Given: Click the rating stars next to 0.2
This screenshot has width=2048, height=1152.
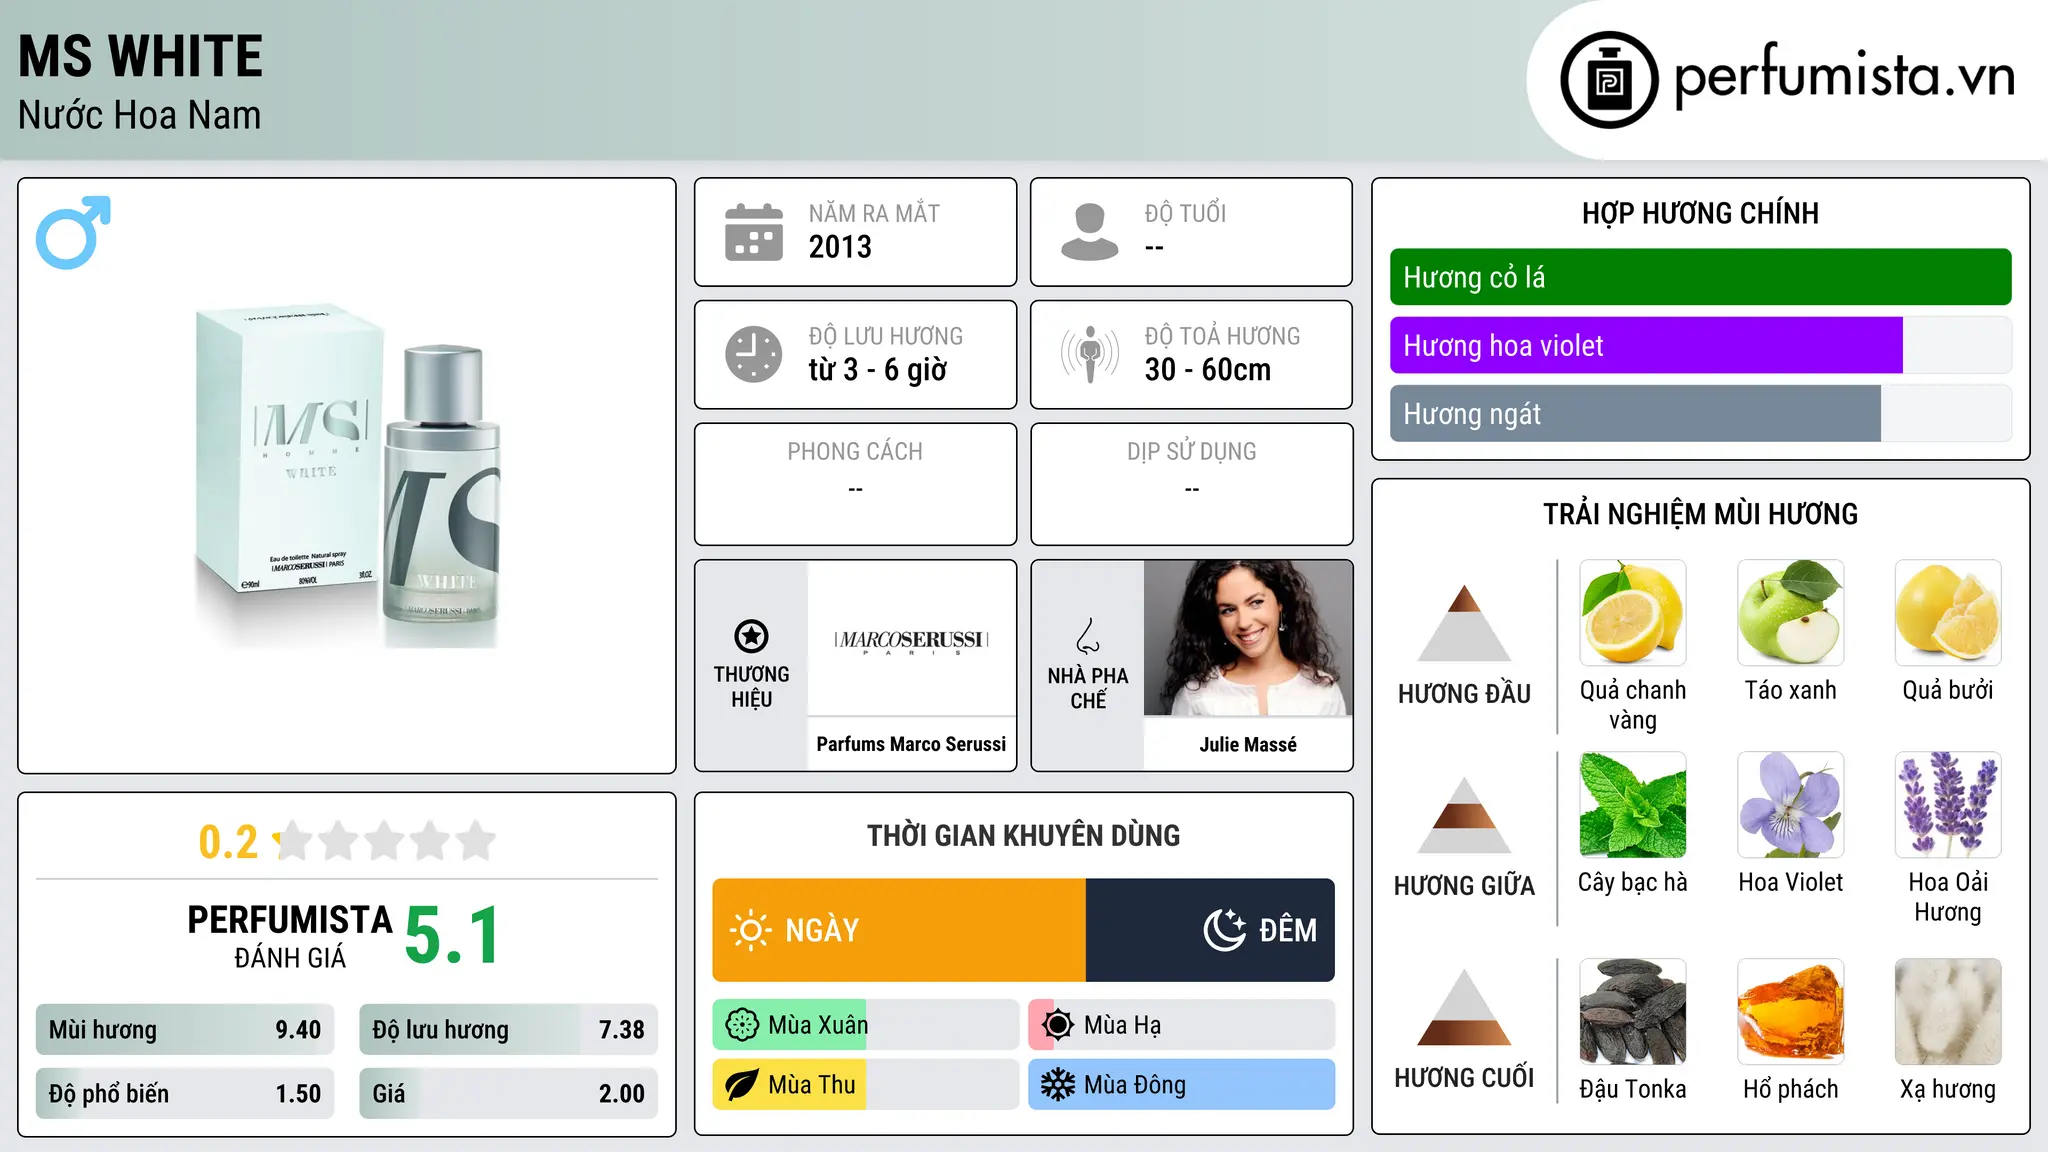Looking at the screenshot, I should click(384, 841).
